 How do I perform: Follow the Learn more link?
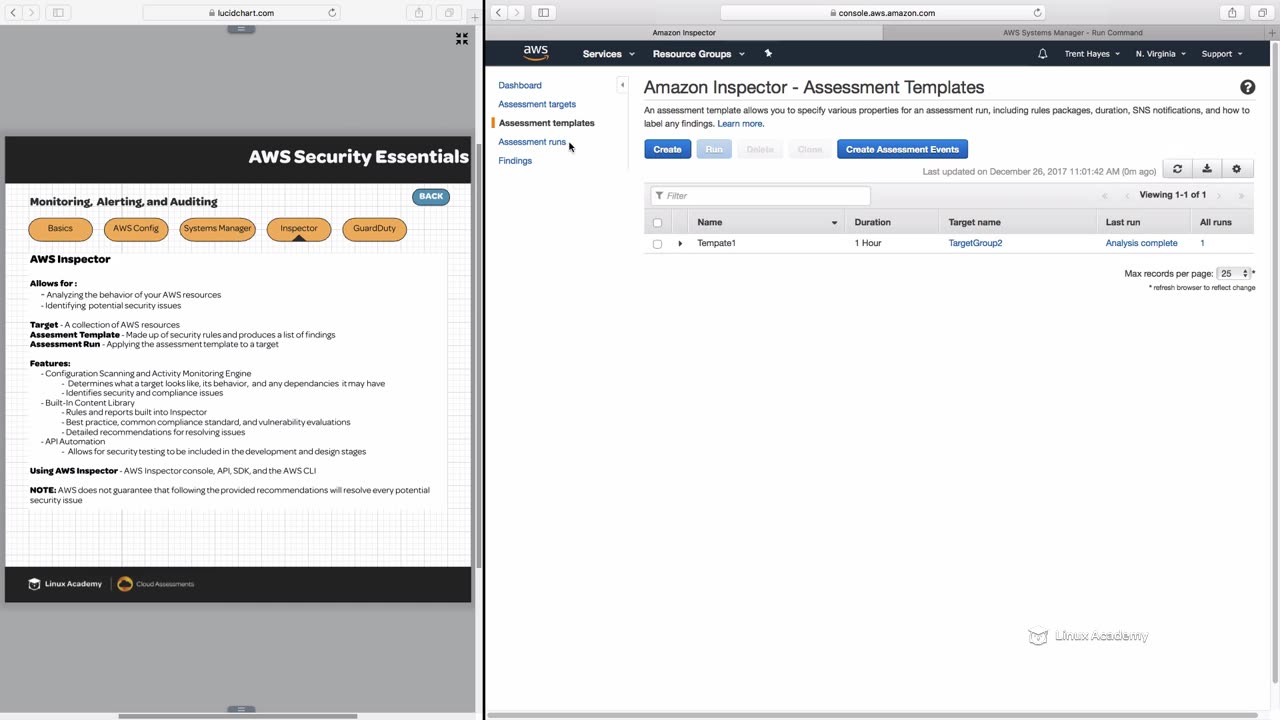740,124
